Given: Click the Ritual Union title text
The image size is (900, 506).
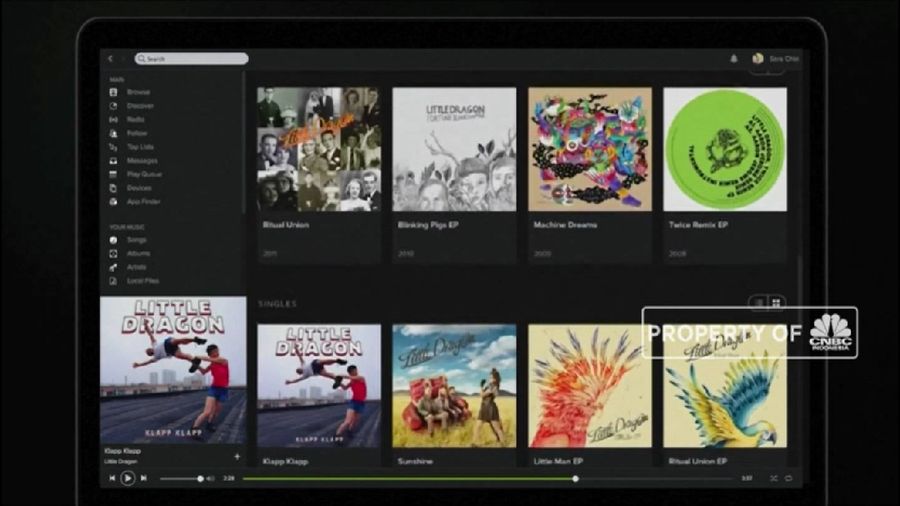Looking at the screenshot, I should click(x=286, y=225).
